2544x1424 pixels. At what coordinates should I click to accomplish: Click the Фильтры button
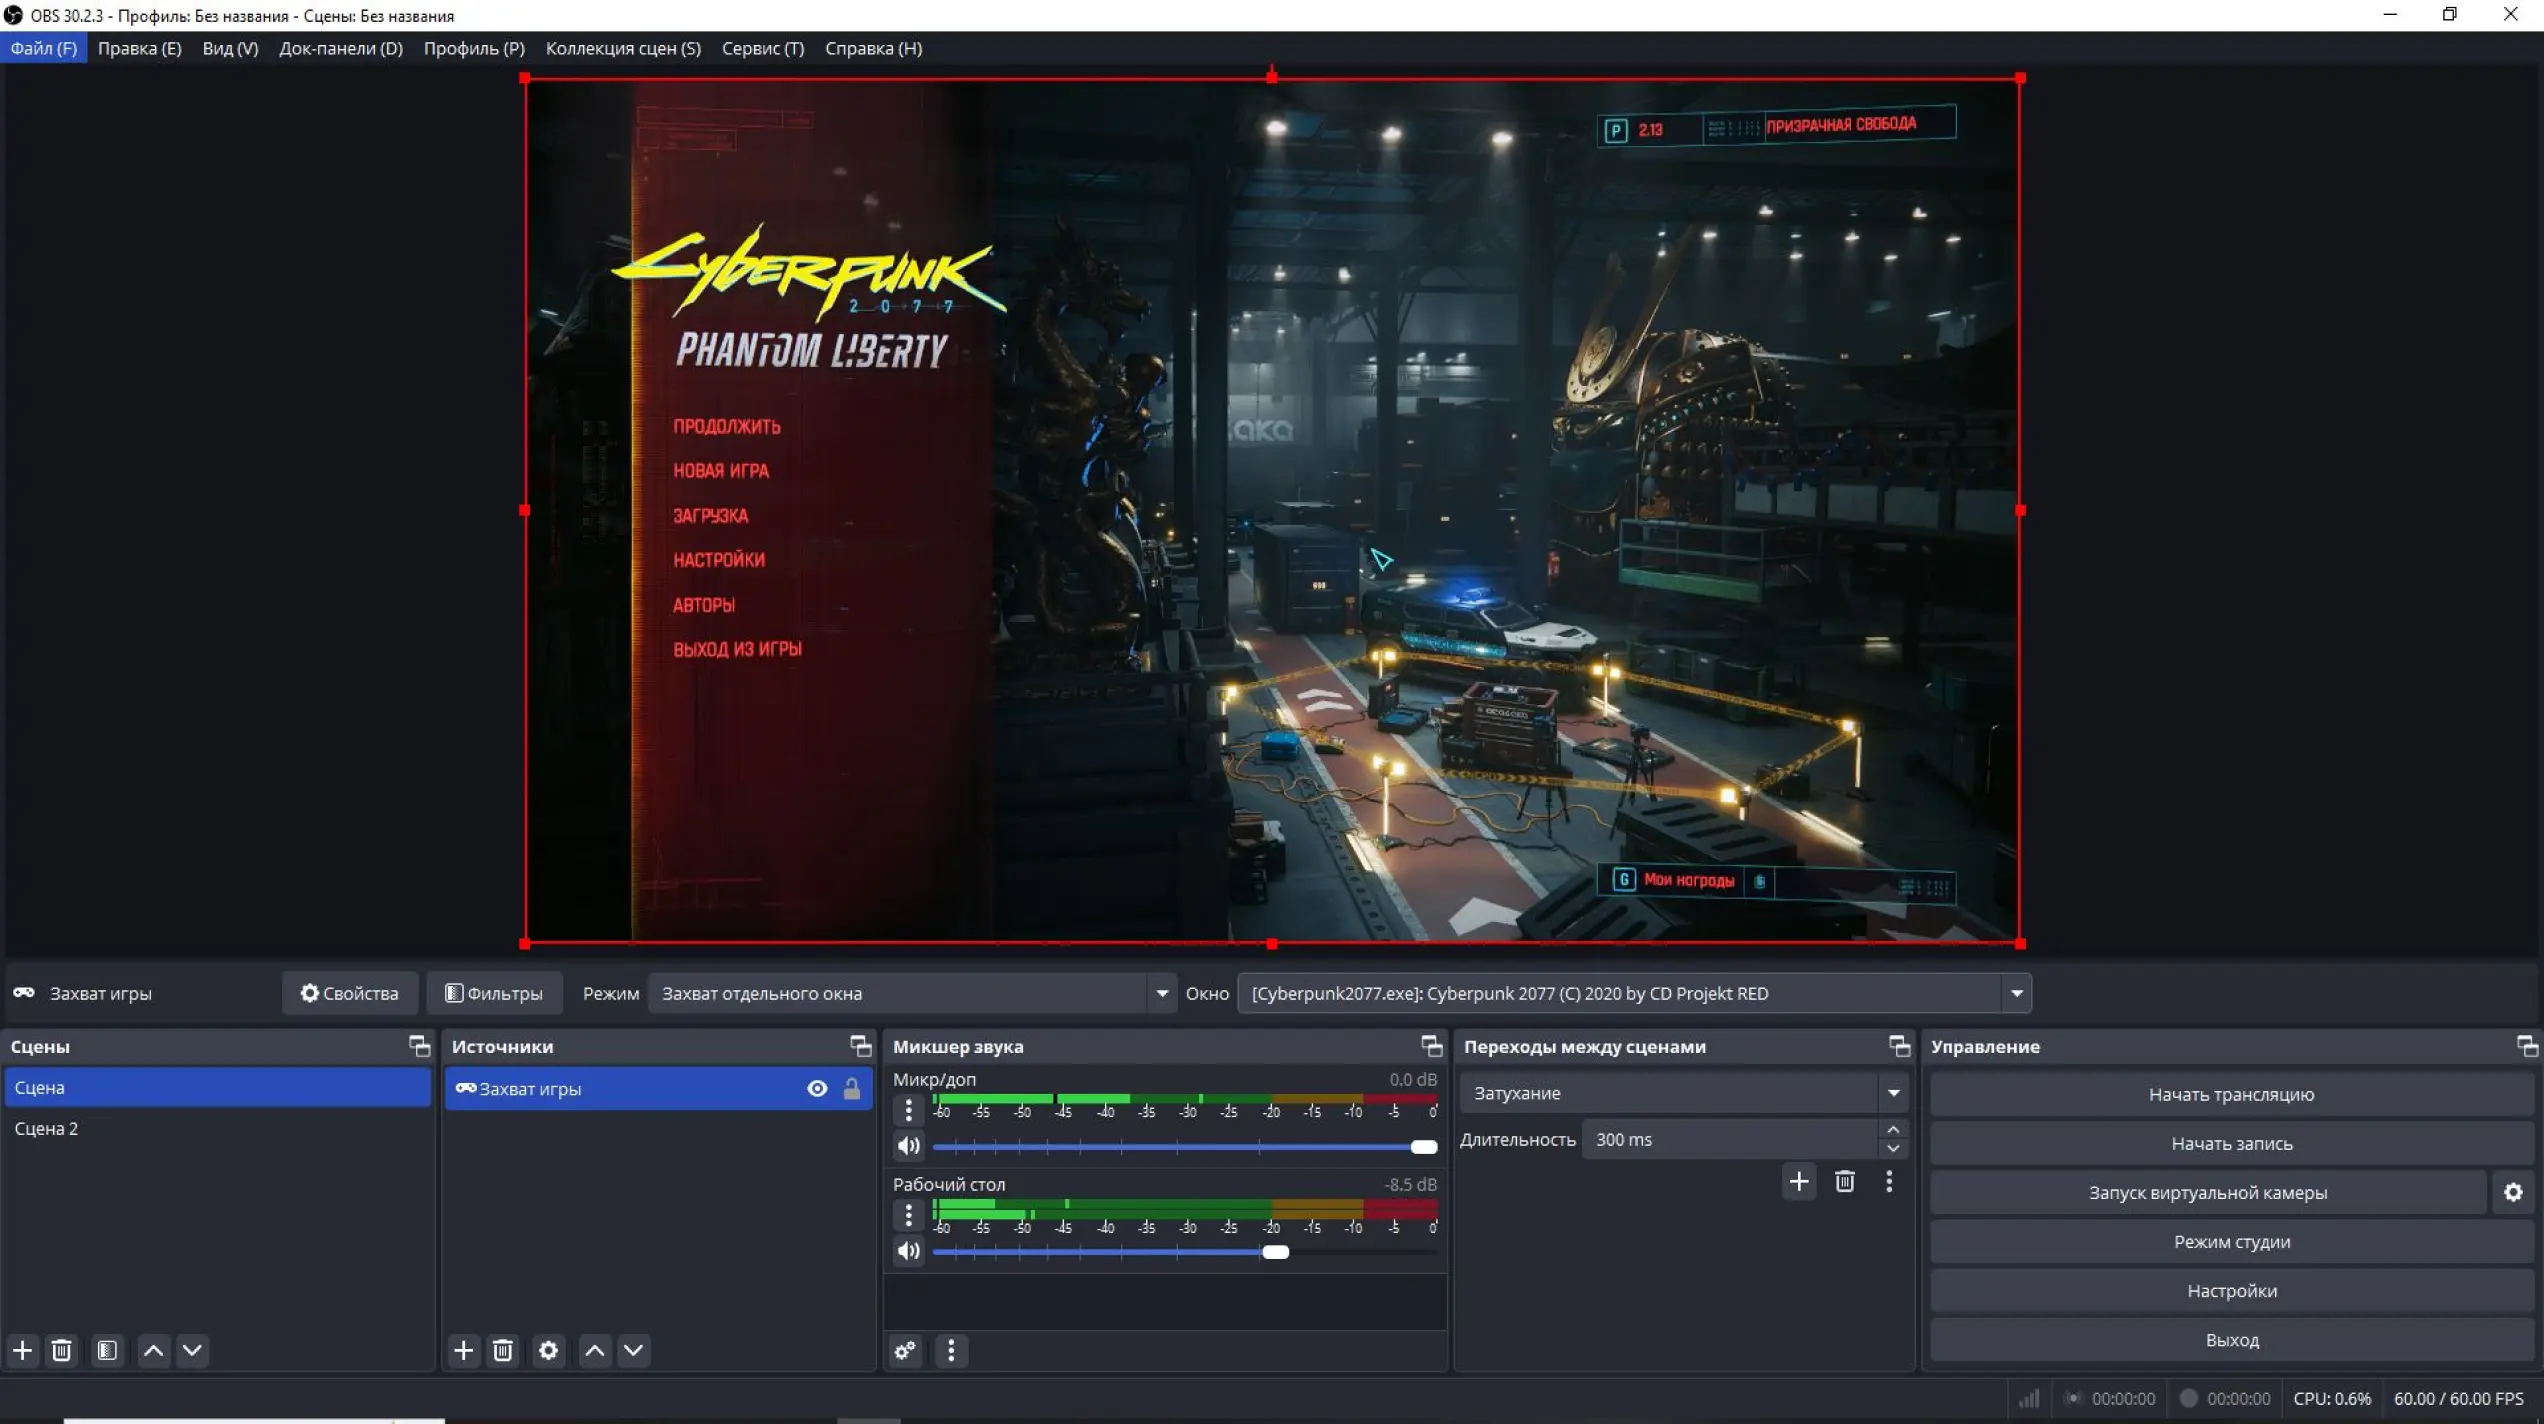[x=494, y=993]
